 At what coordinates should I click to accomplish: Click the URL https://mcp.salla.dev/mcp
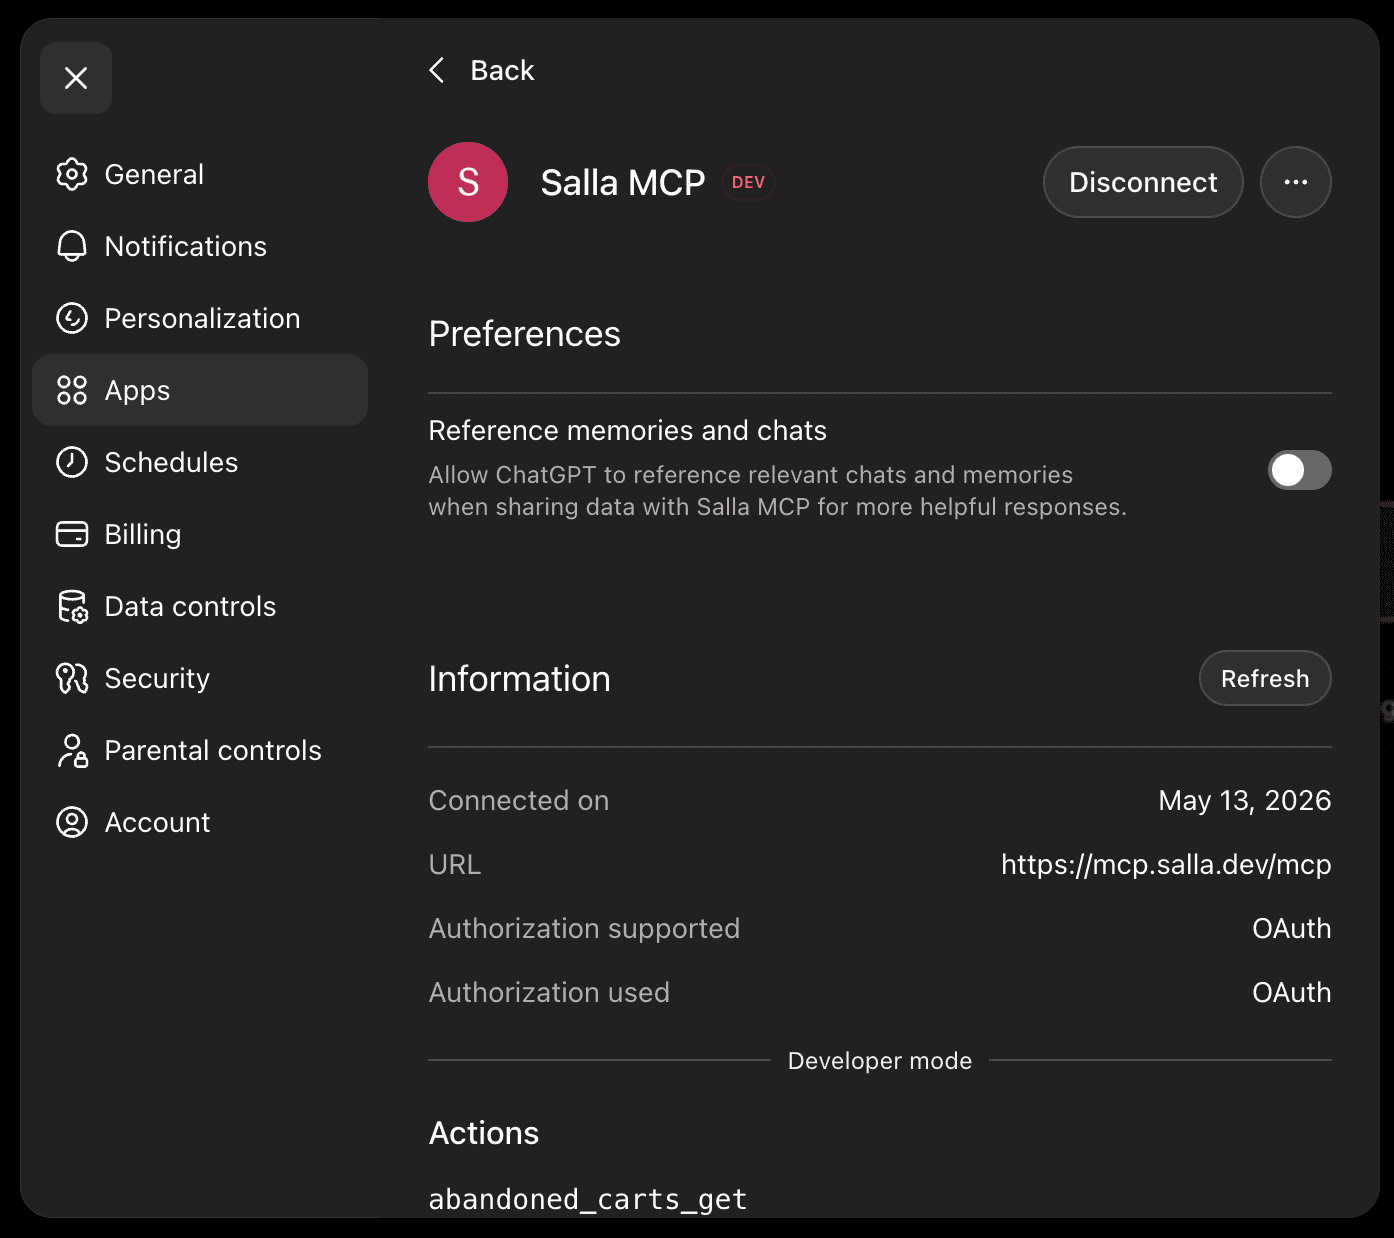point(1166,864)
